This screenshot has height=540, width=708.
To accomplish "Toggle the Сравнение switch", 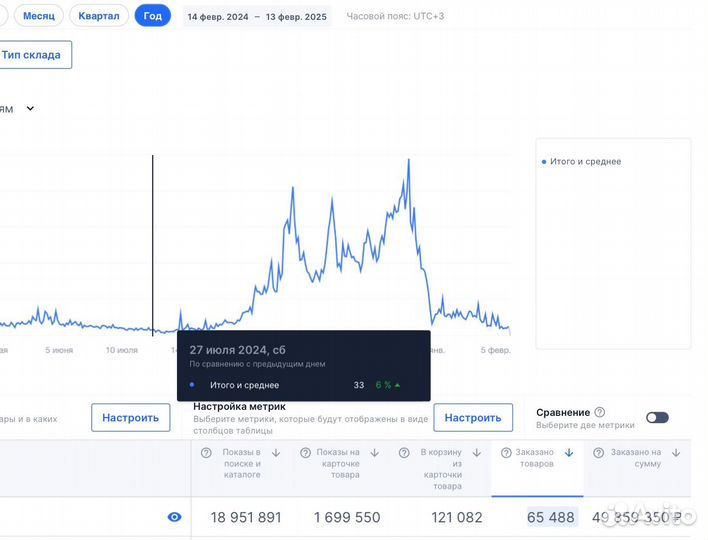I will [657, 417].
